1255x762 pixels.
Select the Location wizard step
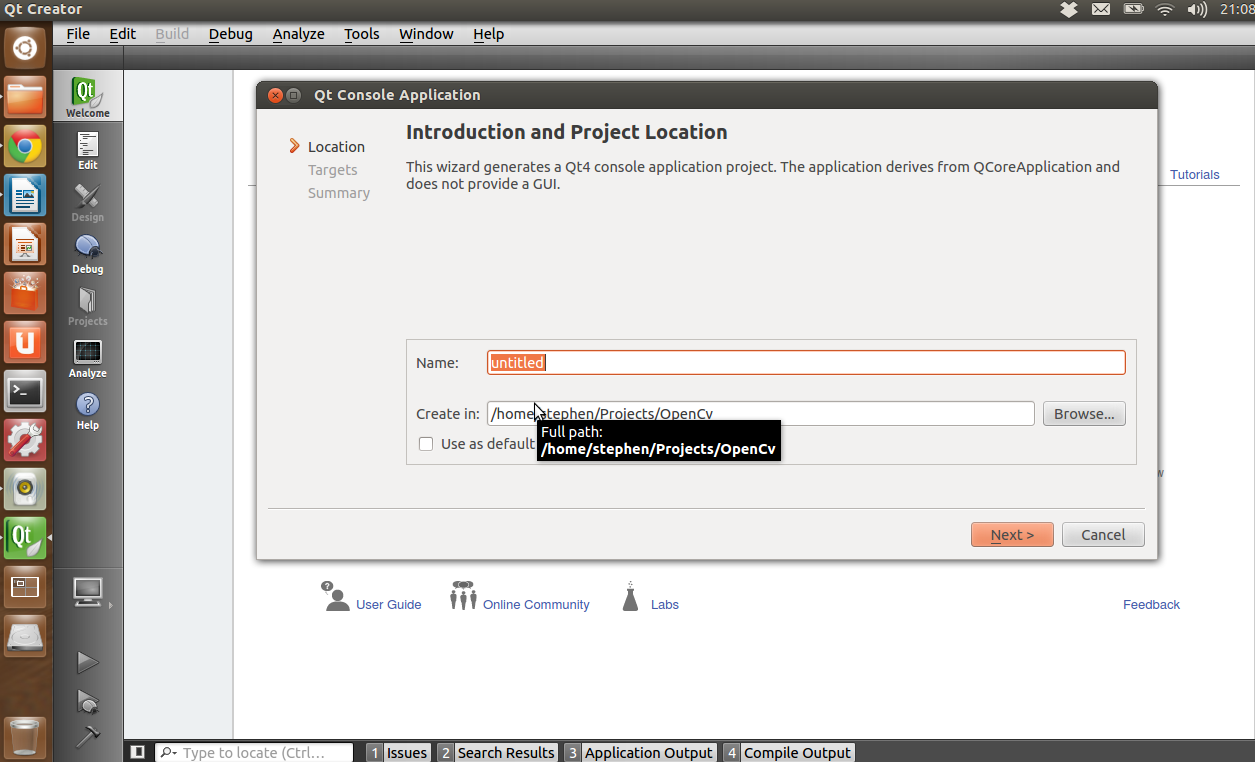coord(336,147)
